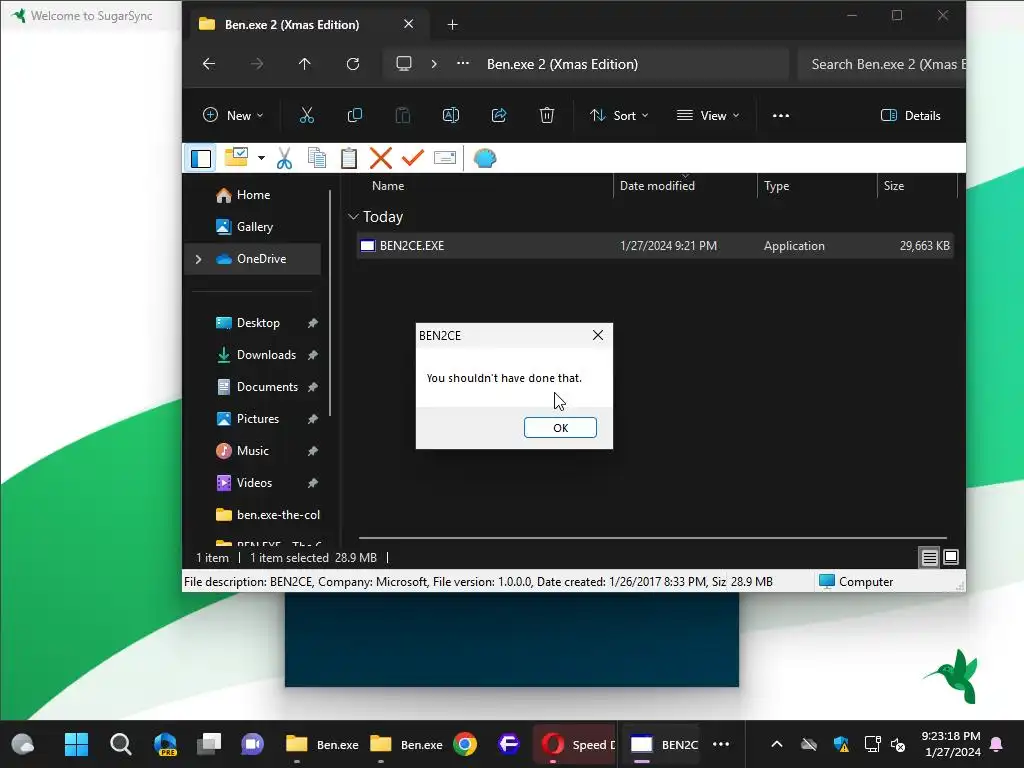Click the Search Ben.exe 2 search box
Viewport: 1024px width, 768px height.
[882, 64]
